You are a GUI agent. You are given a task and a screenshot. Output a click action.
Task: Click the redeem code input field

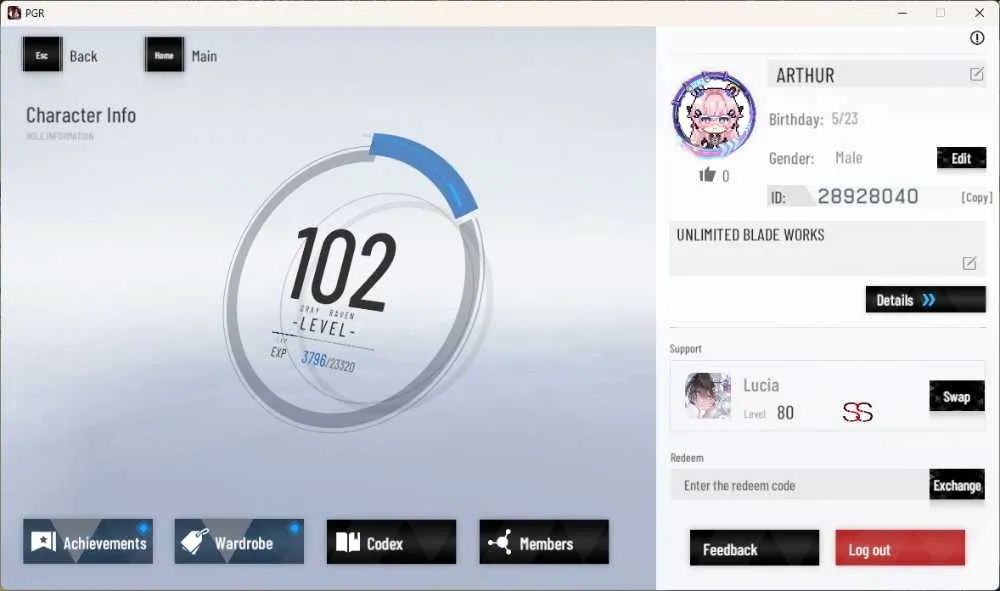click(800, 485)
